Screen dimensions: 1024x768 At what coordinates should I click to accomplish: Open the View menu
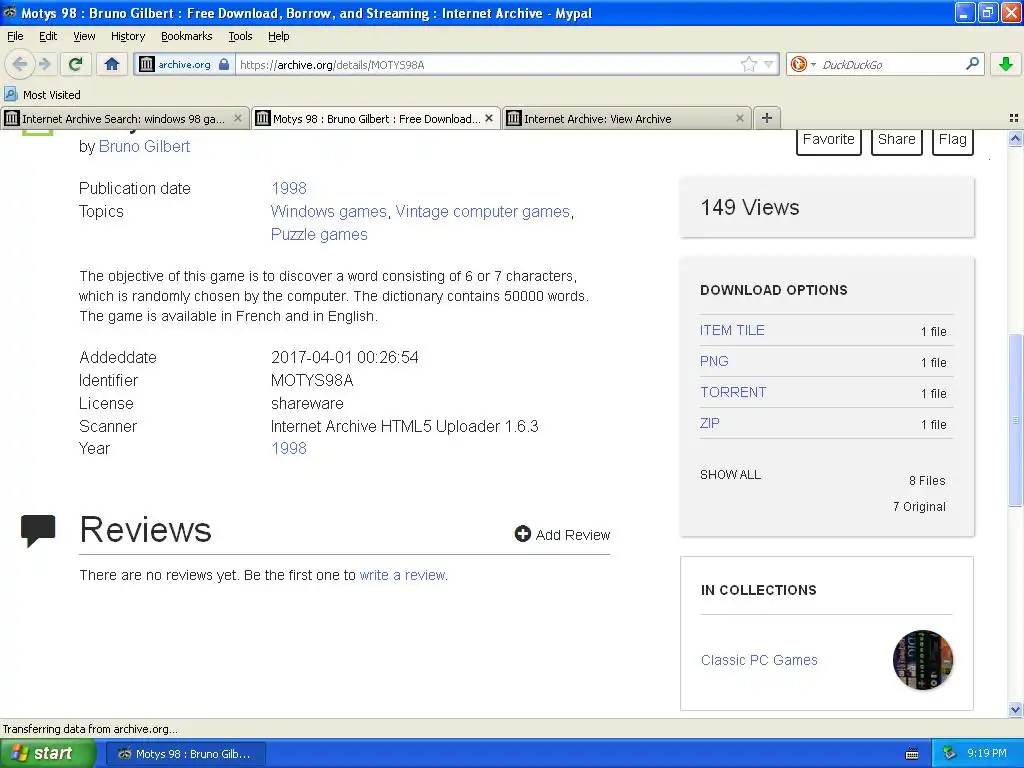click(84, 36)
